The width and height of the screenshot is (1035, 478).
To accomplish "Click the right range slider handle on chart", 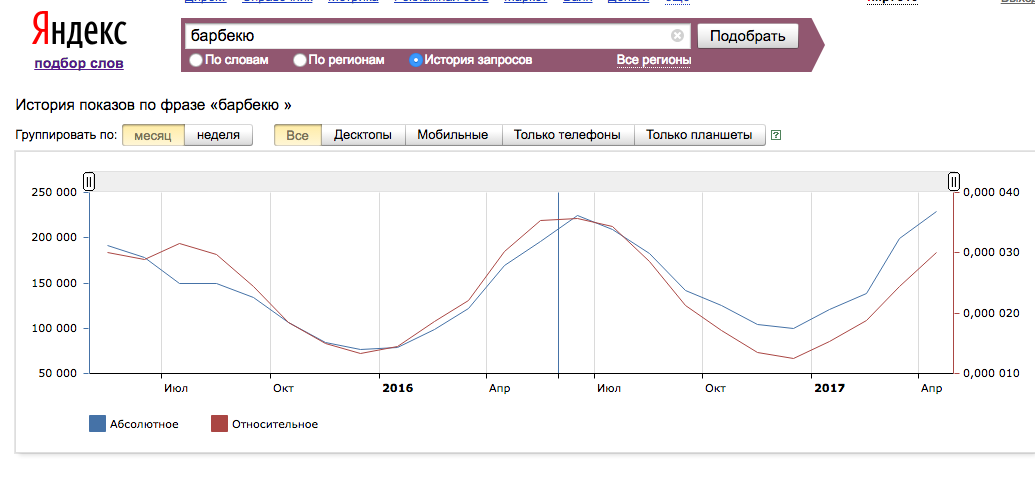I will pos(954,181).
